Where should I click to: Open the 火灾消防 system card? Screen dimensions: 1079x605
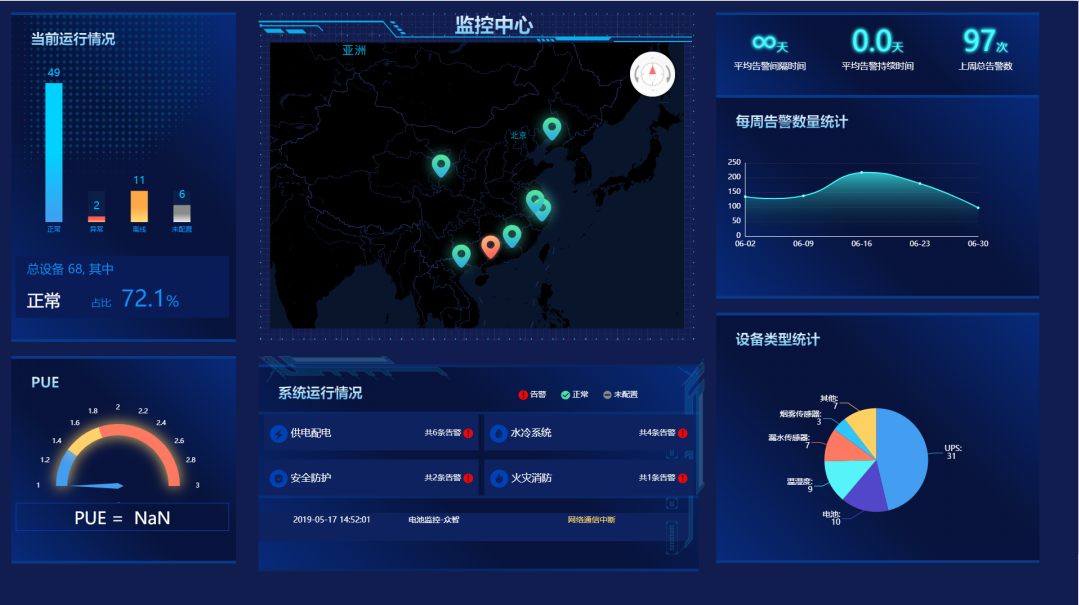590,478
